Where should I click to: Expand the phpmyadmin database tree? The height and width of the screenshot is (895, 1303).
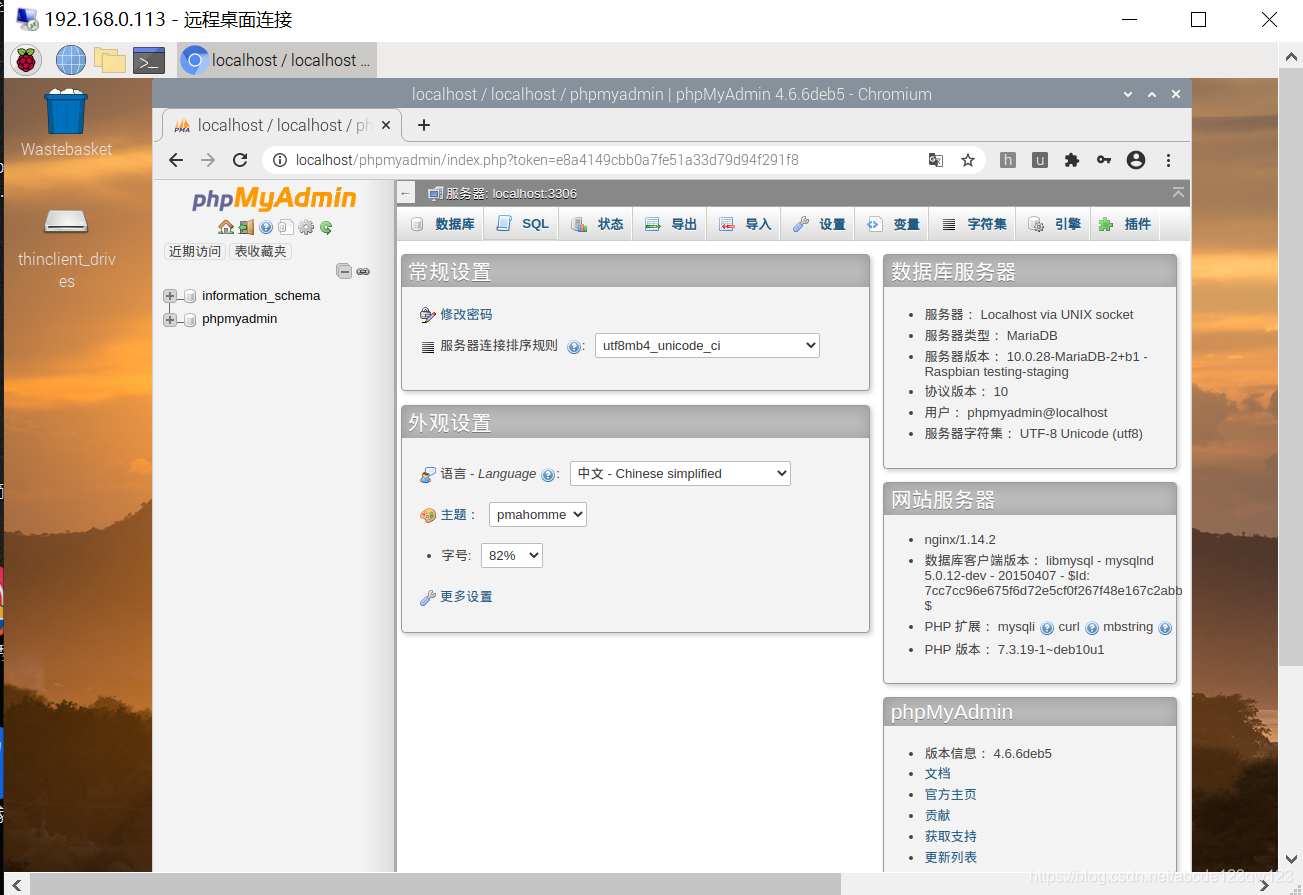pyautogui.click(x=170, y=320)
